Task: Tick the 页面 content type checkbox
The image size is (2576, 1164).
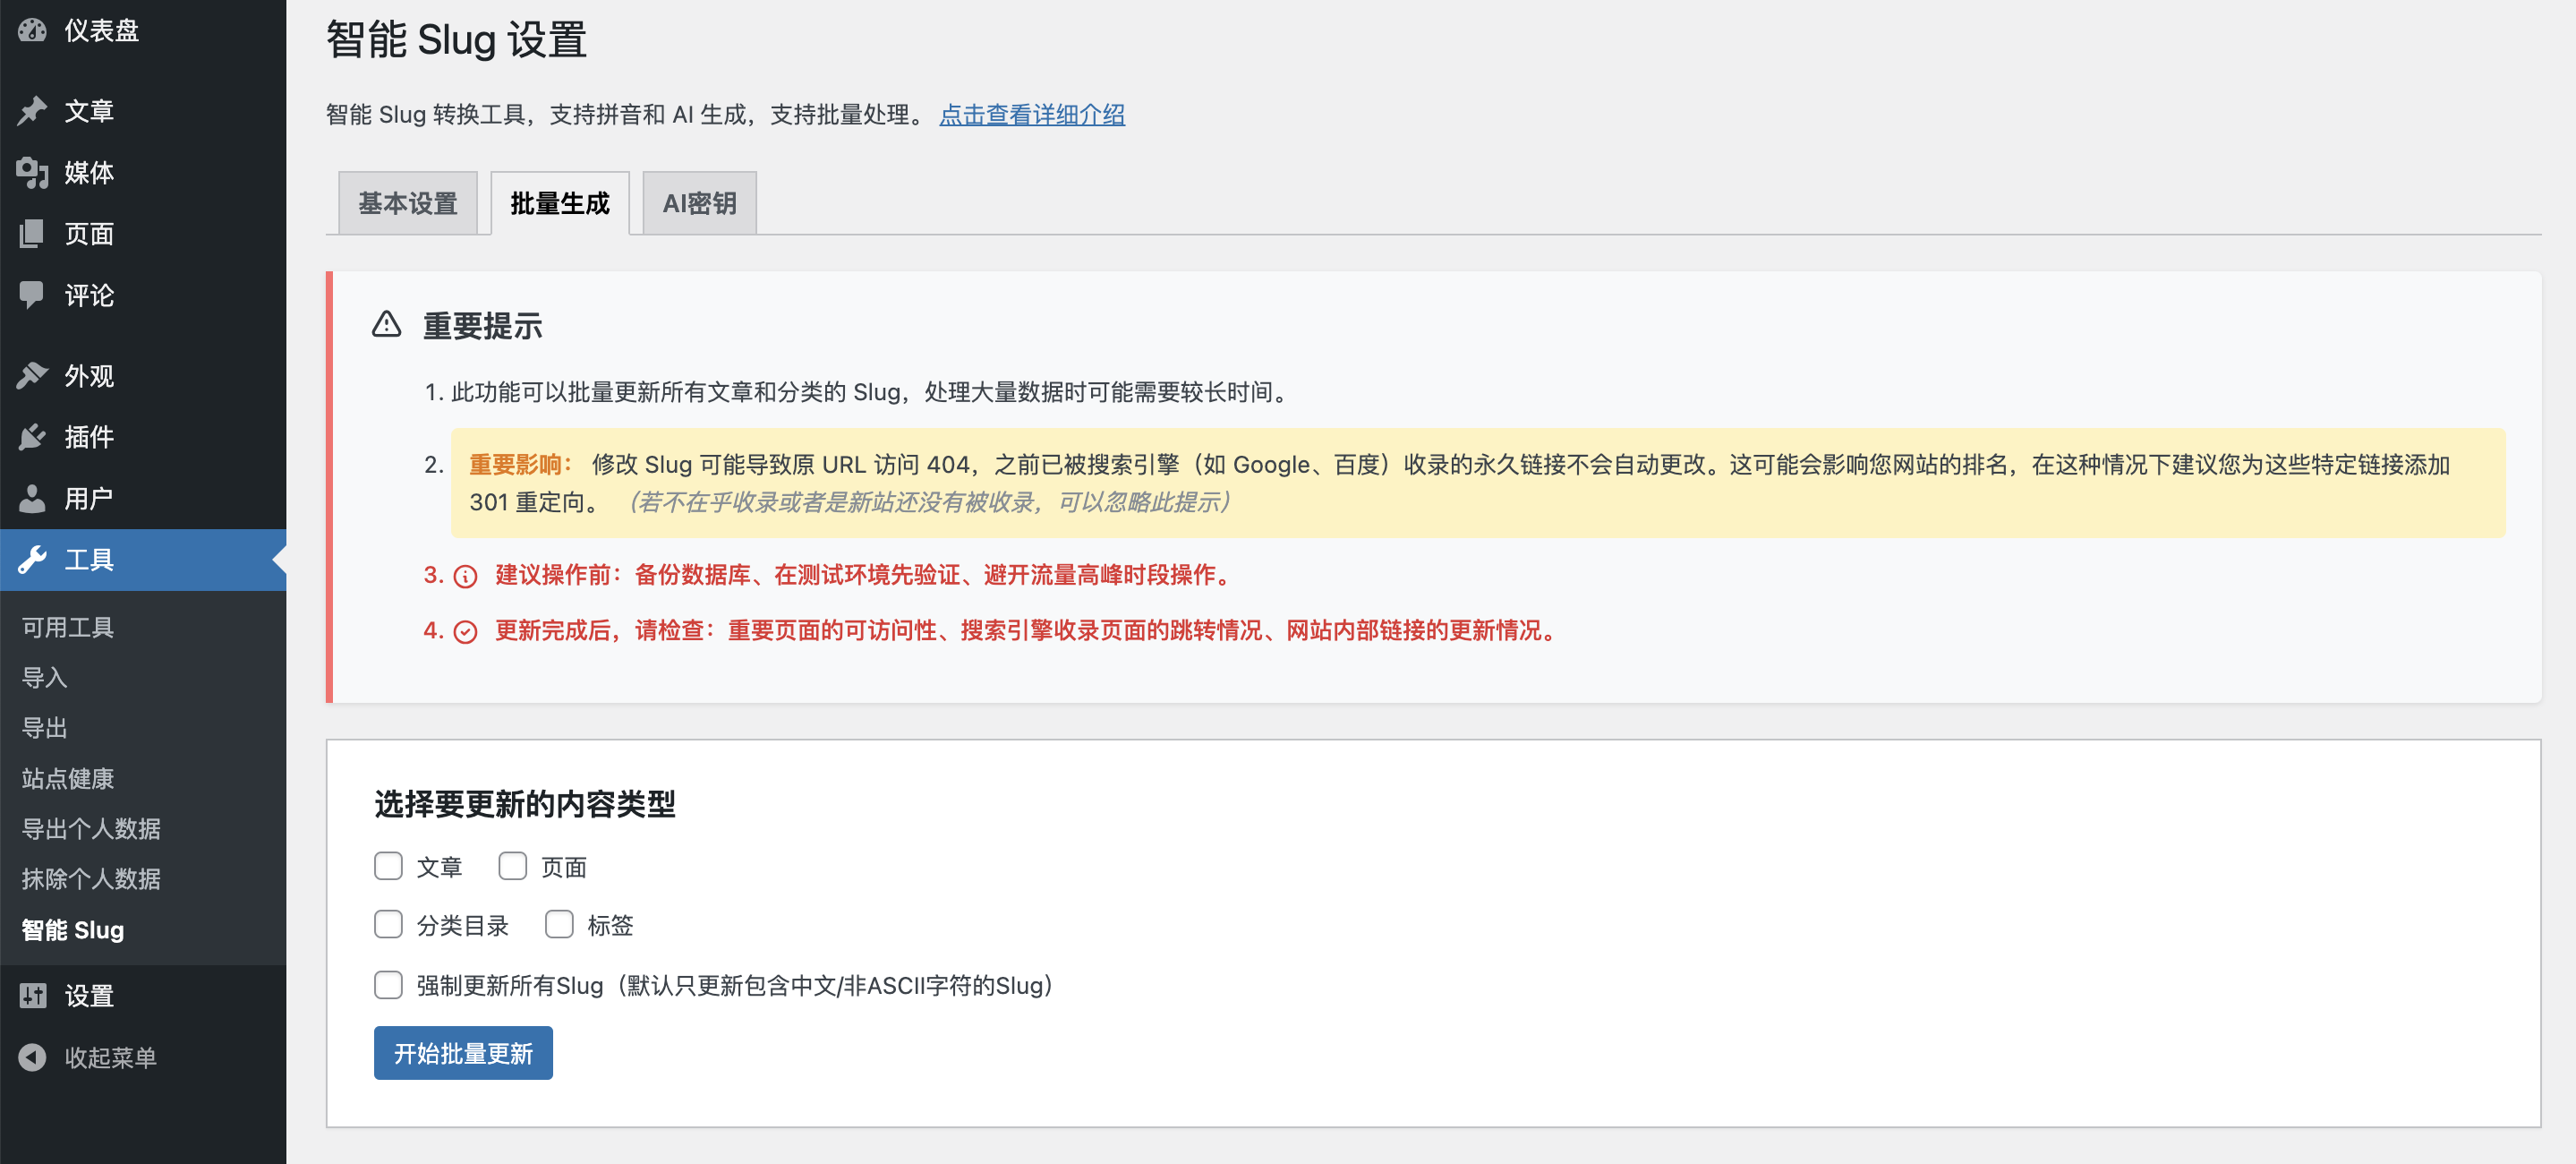Action: coord(512,866)
